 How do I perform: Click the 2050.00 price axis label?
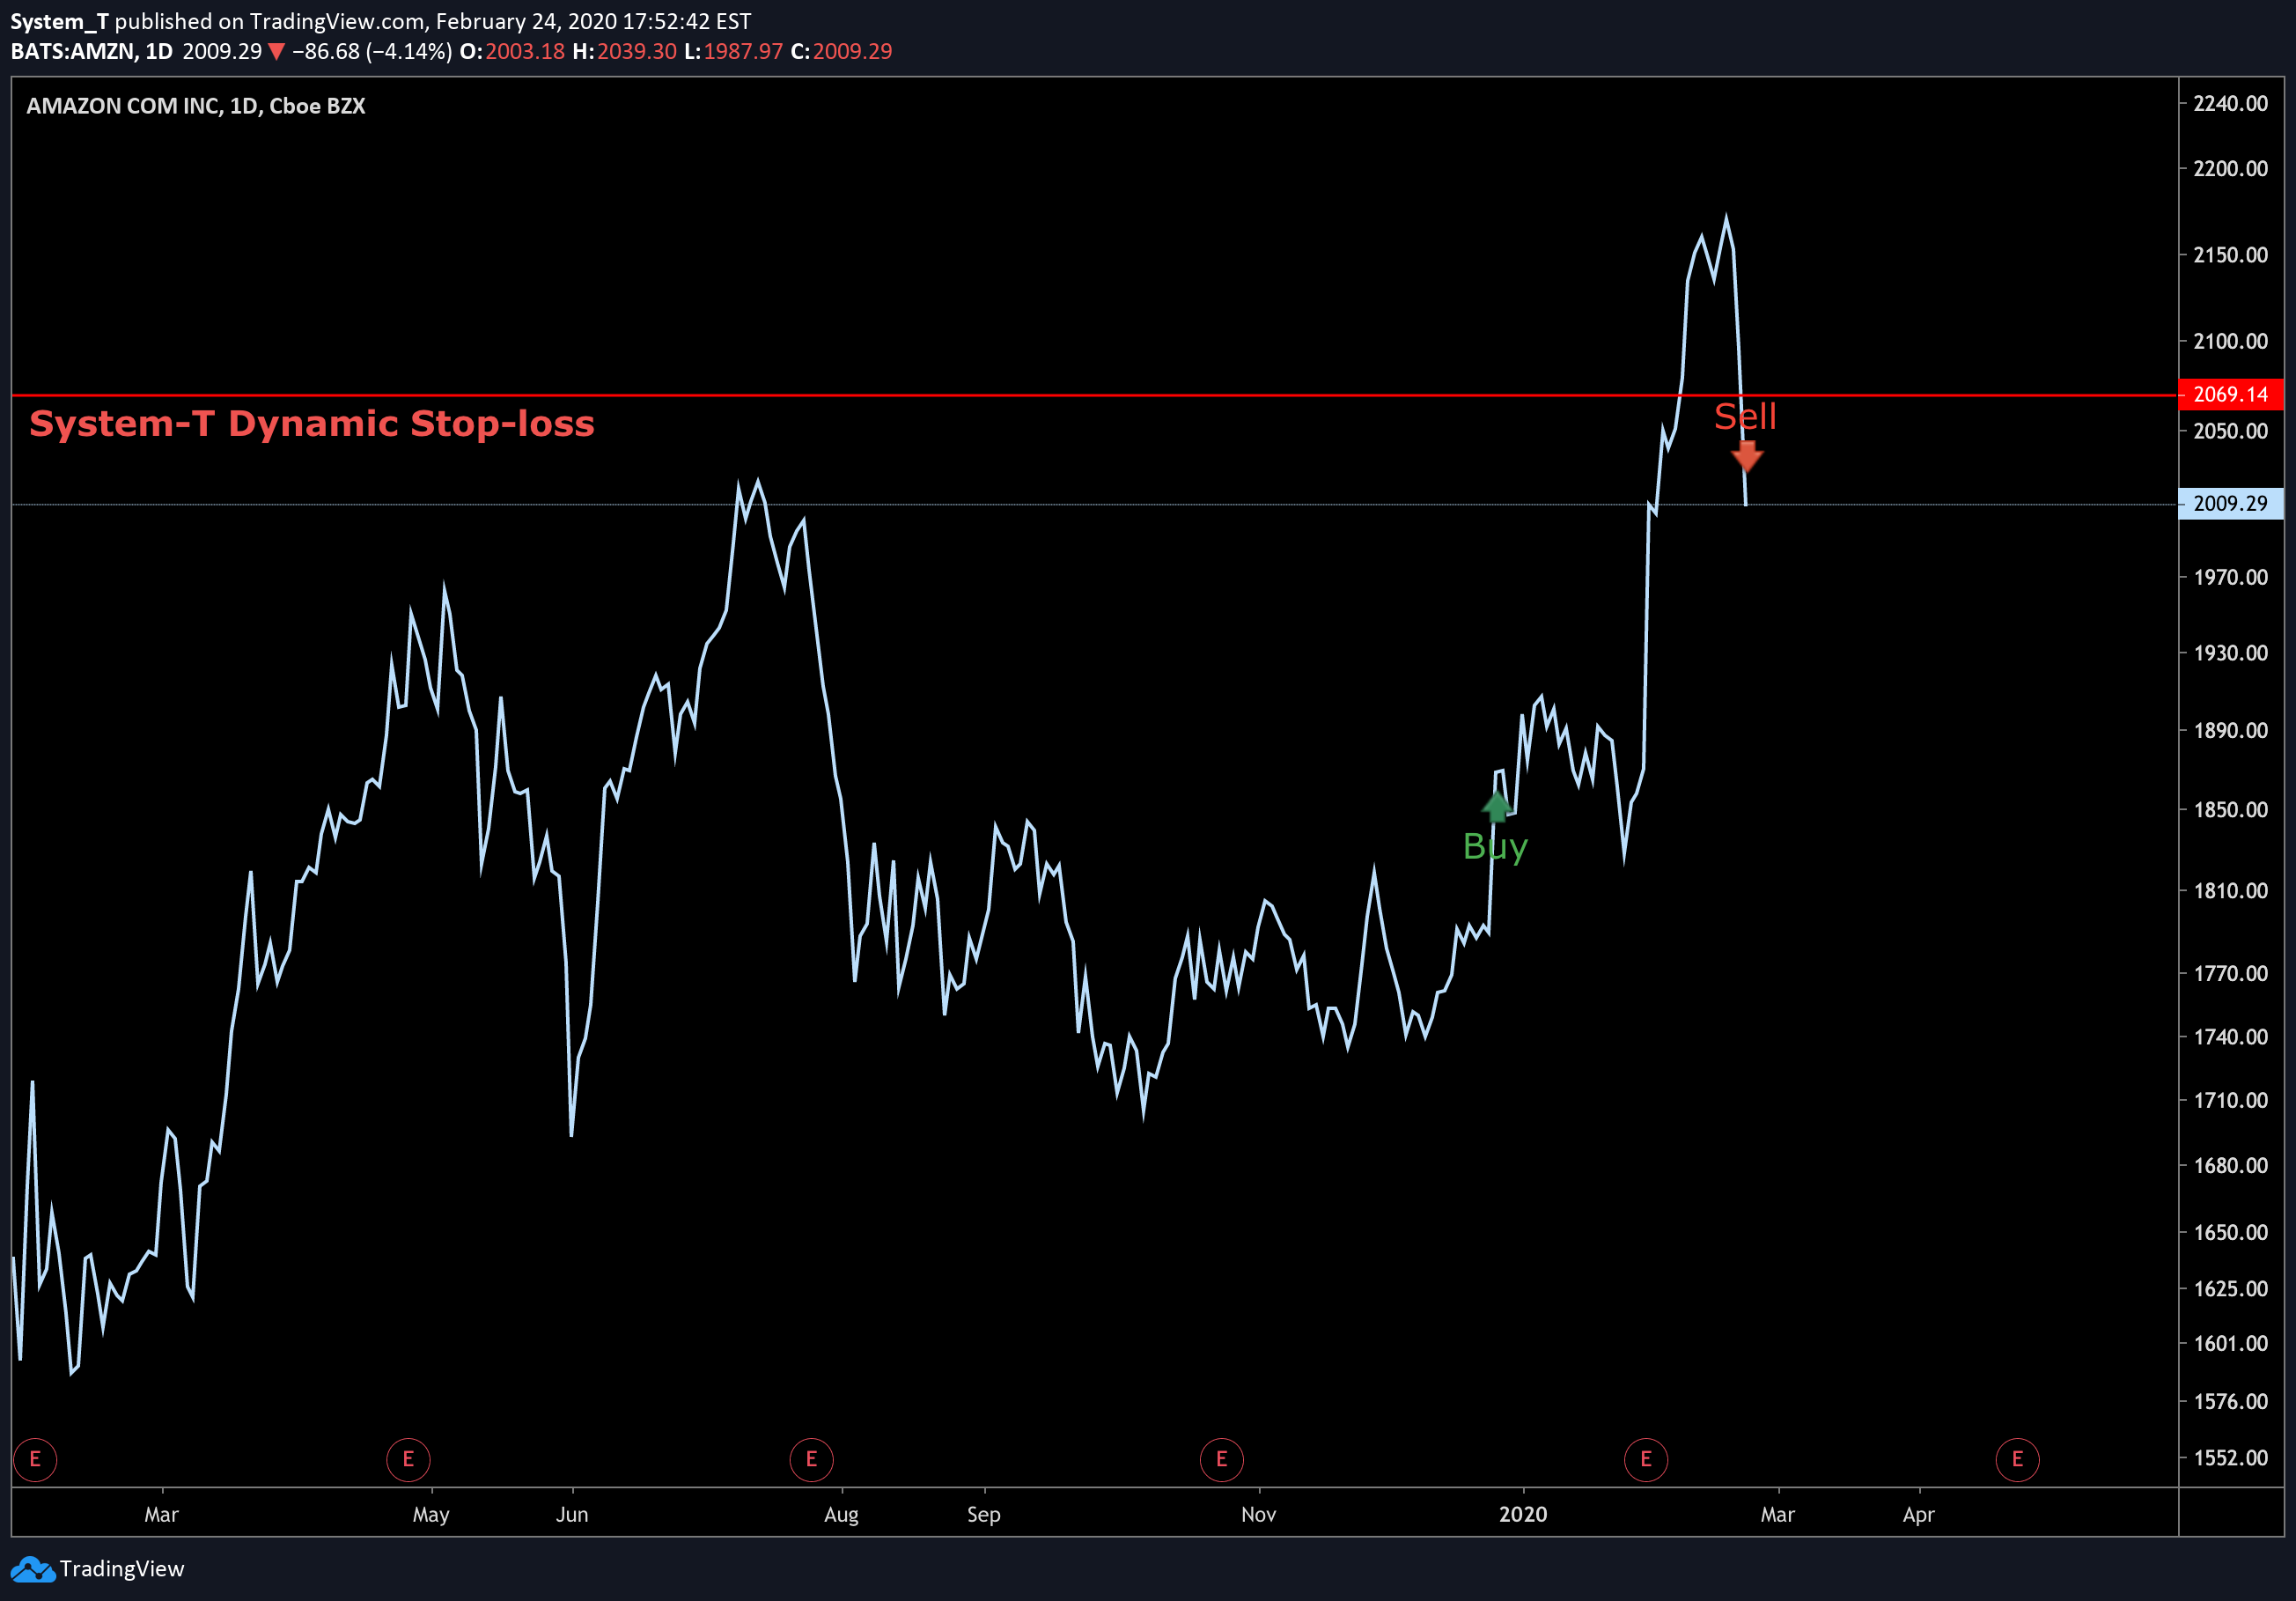(2231, 431)
